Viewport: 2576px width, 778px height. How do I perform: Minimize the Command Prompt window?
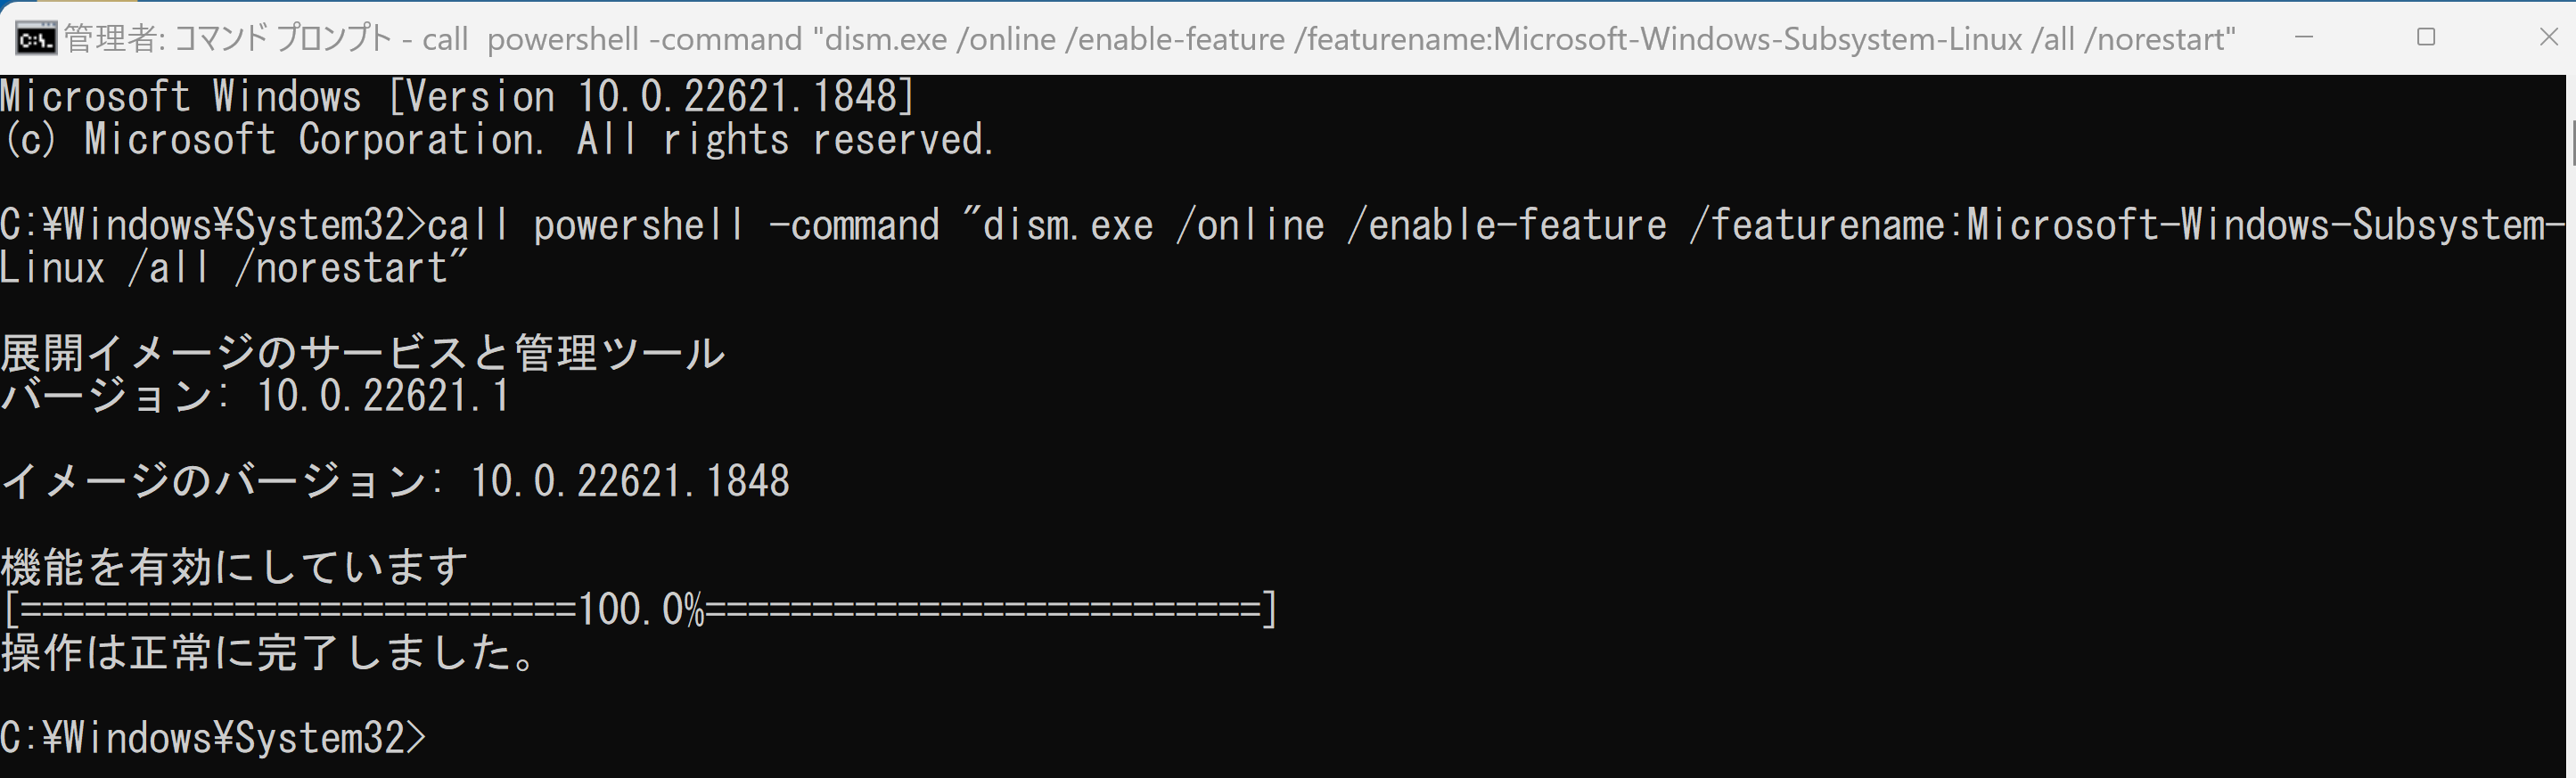(x=2304, y=37)
